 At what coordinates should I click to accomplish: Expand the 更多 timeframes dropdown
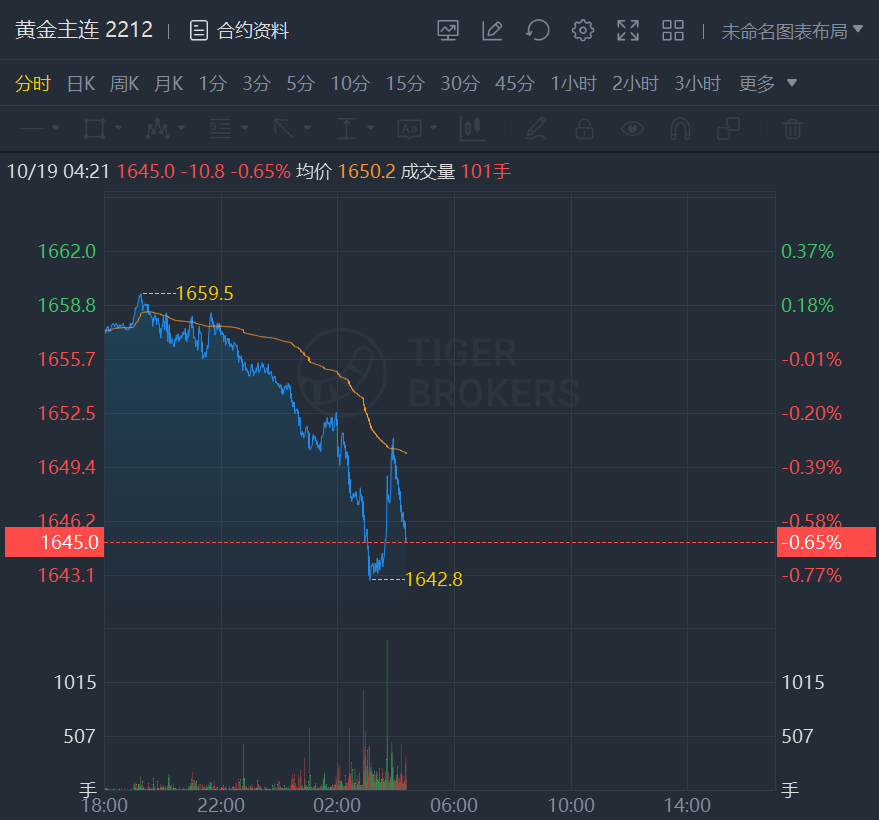[x=768, y=84]
